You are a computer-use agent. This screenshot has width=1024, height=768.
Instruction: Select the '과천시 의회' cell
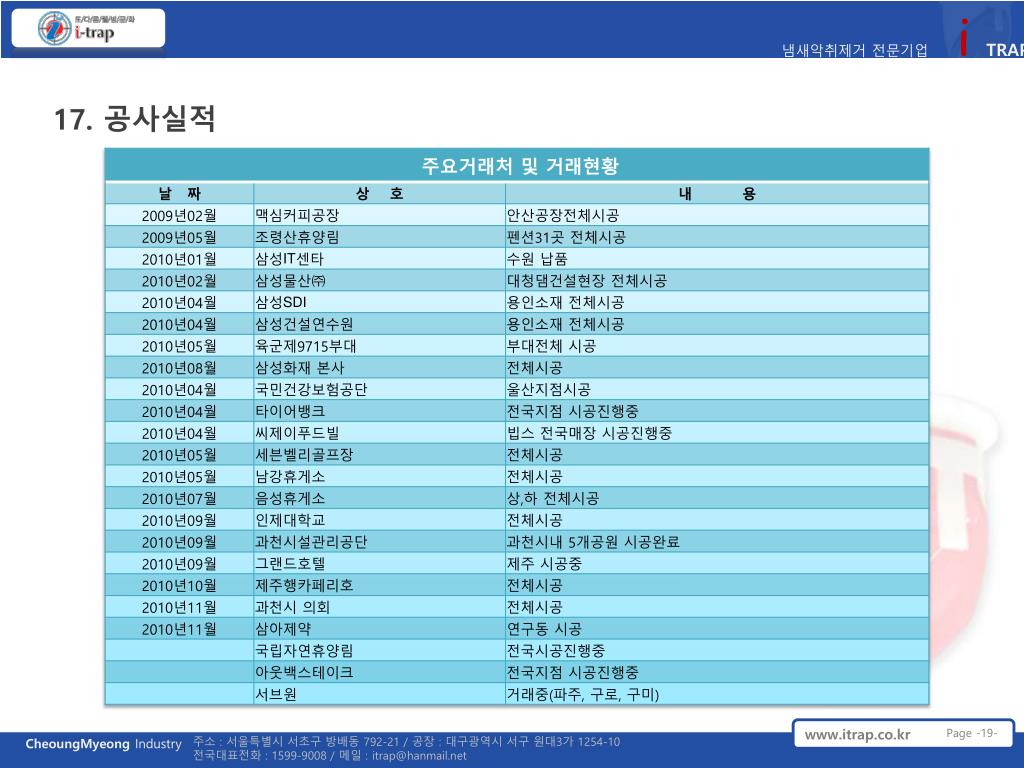tap(379, 607)
